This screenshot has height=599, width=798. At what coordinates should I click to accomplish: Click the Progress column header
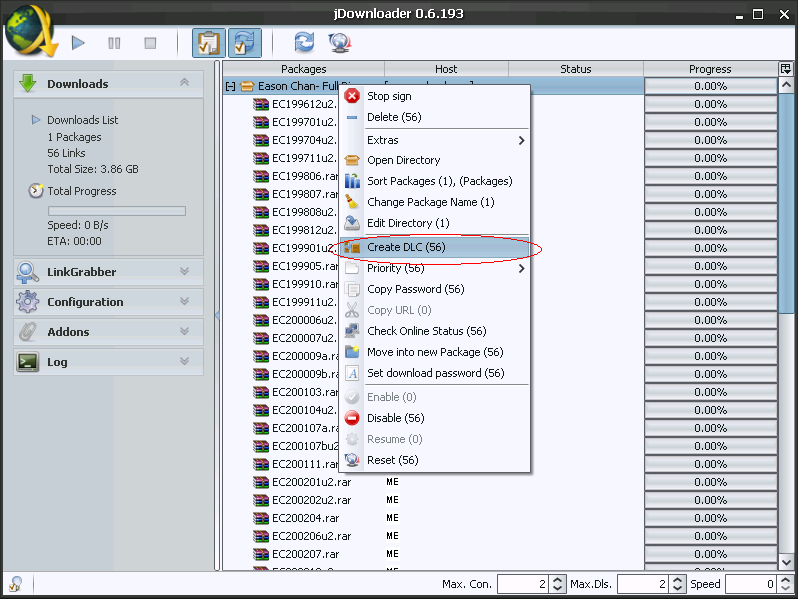pyautogui.click(x=710, y=69)
